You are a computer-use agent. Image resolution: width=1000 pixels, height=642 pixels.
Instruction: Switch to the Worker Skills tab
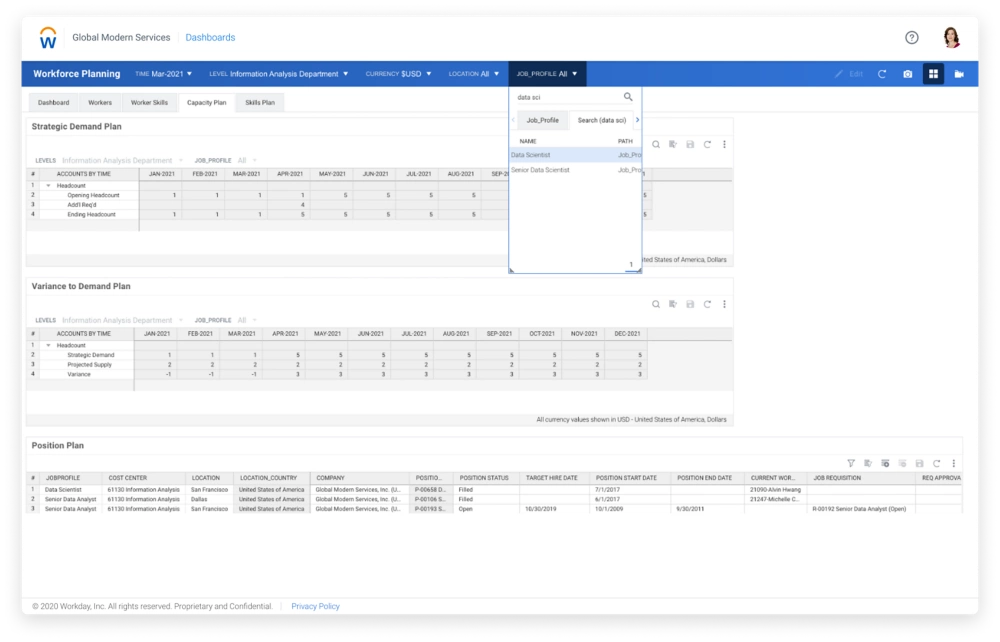149,102
